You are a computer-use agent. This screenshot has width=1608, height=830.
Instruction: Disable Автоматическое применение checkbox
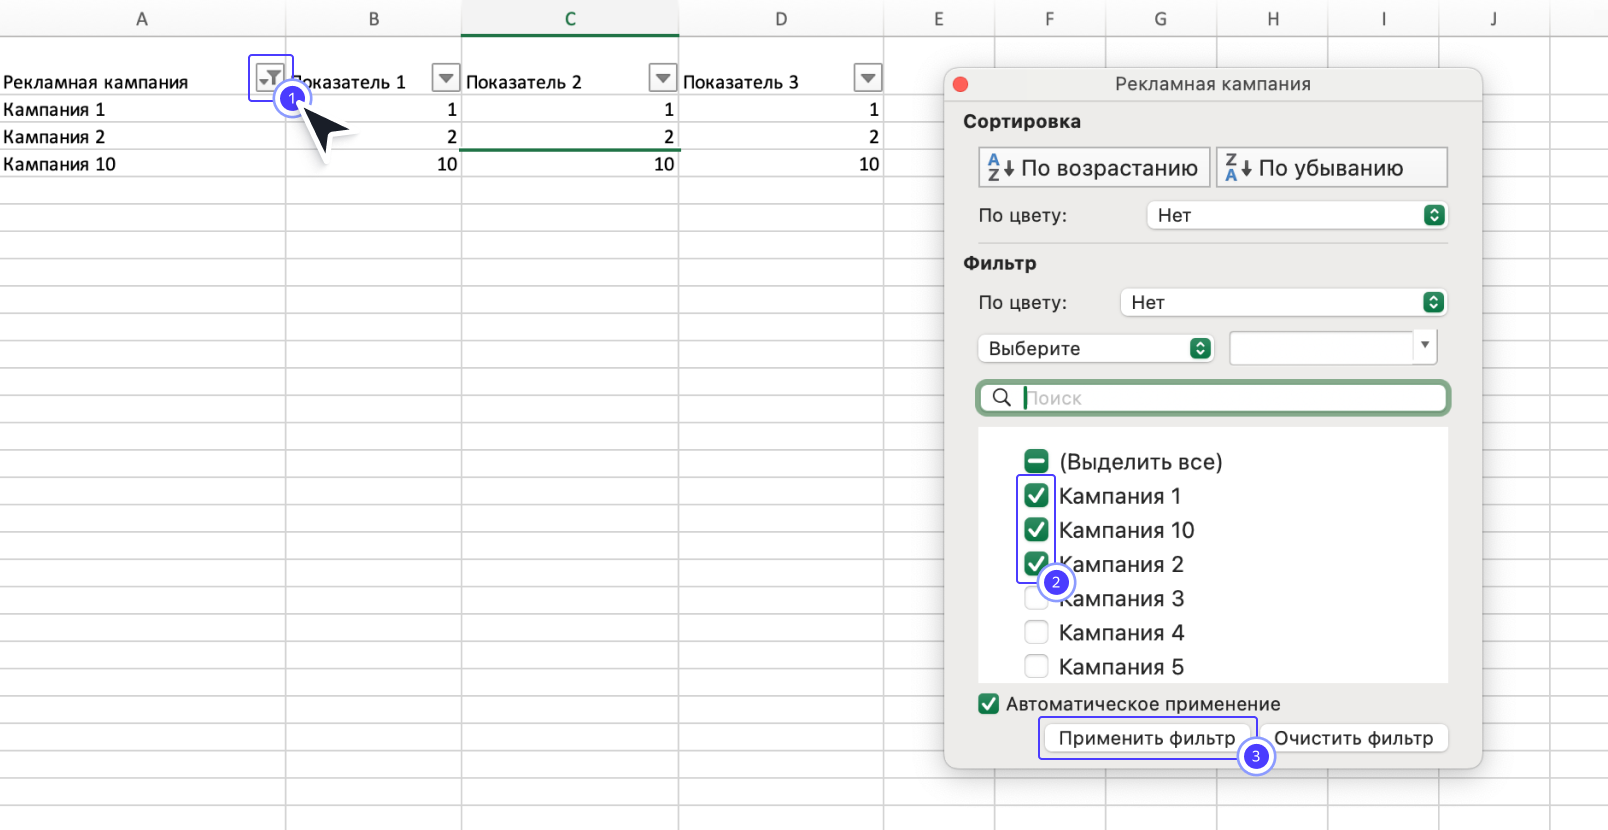988,704
